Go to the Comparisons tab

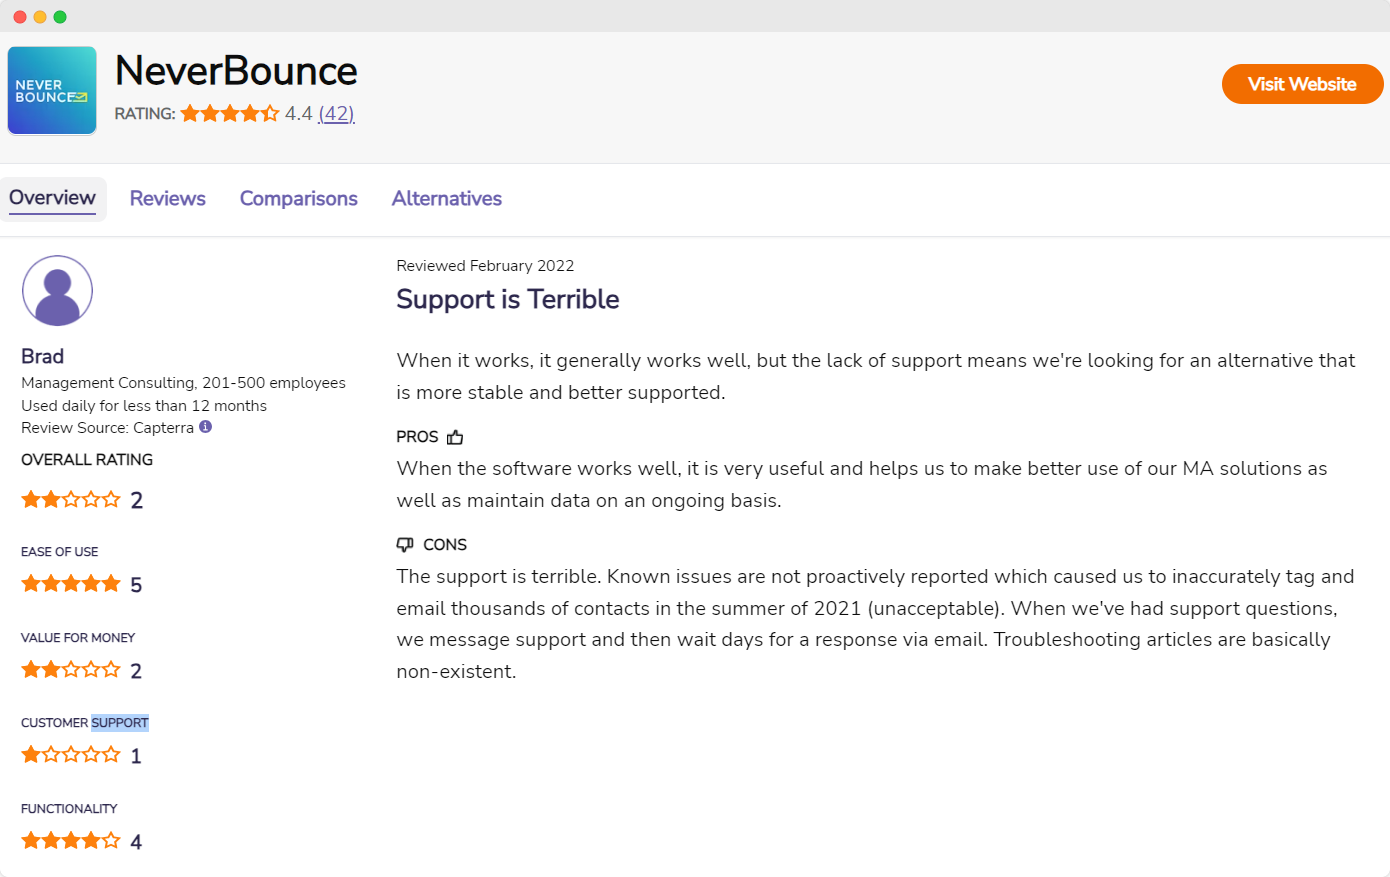point(298,199)
